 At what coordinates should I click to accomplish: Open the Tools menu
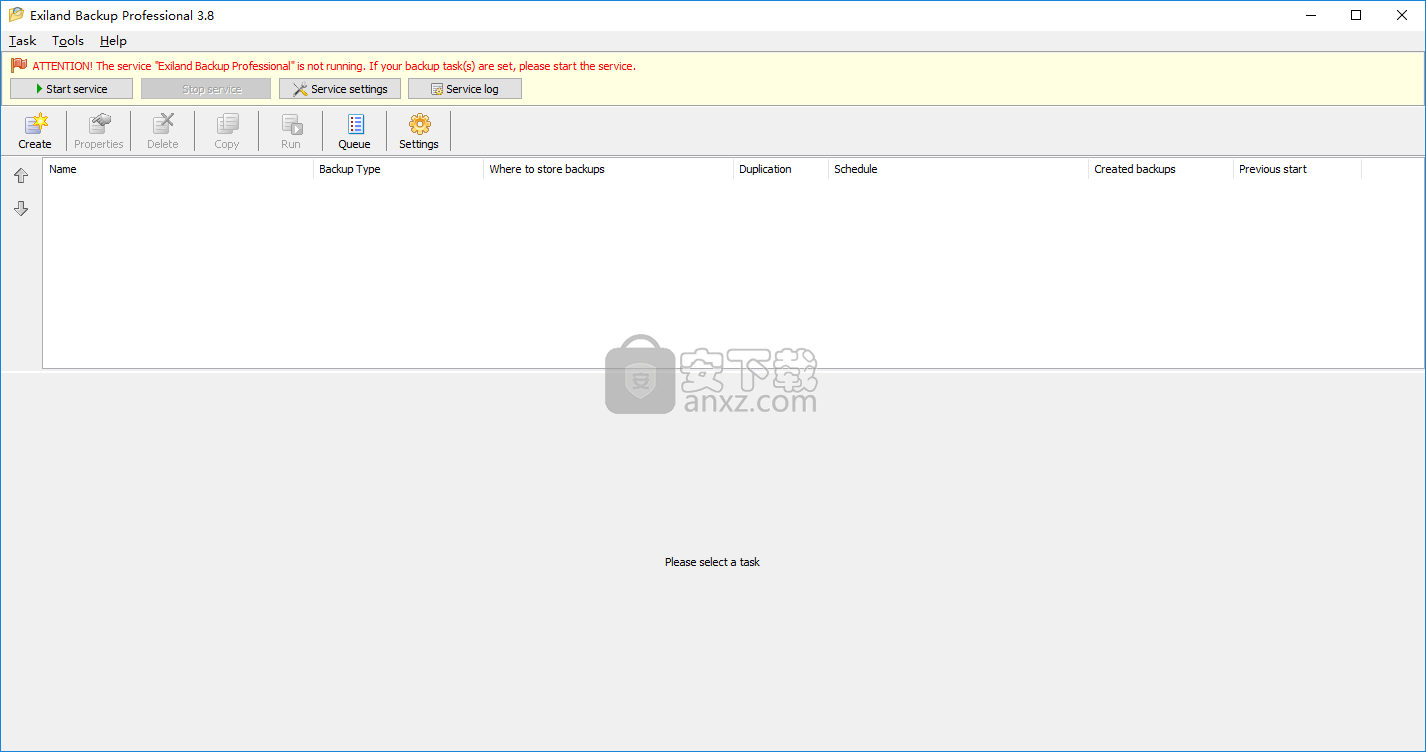tap(68, 41)
